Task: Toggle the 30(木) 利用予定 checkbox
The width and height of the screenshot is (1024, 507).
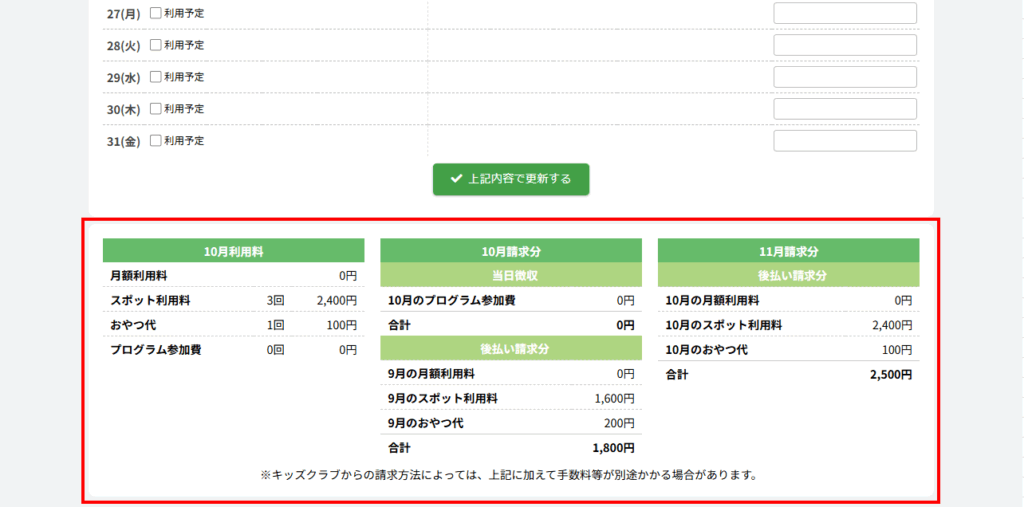Action: [x=155, y=109]
